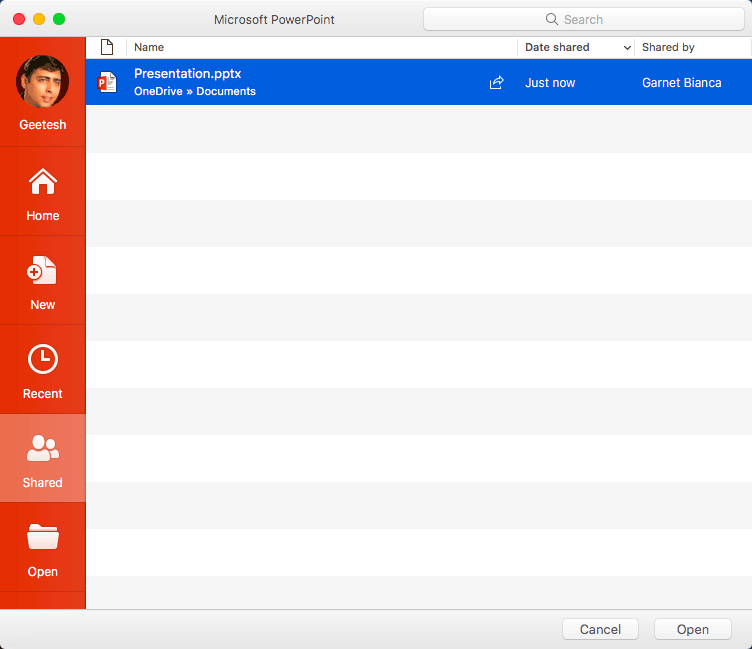The width and height of the screenshot is (752, 649).
Task: Select the Shared people icon
Action: pos(42,449)
